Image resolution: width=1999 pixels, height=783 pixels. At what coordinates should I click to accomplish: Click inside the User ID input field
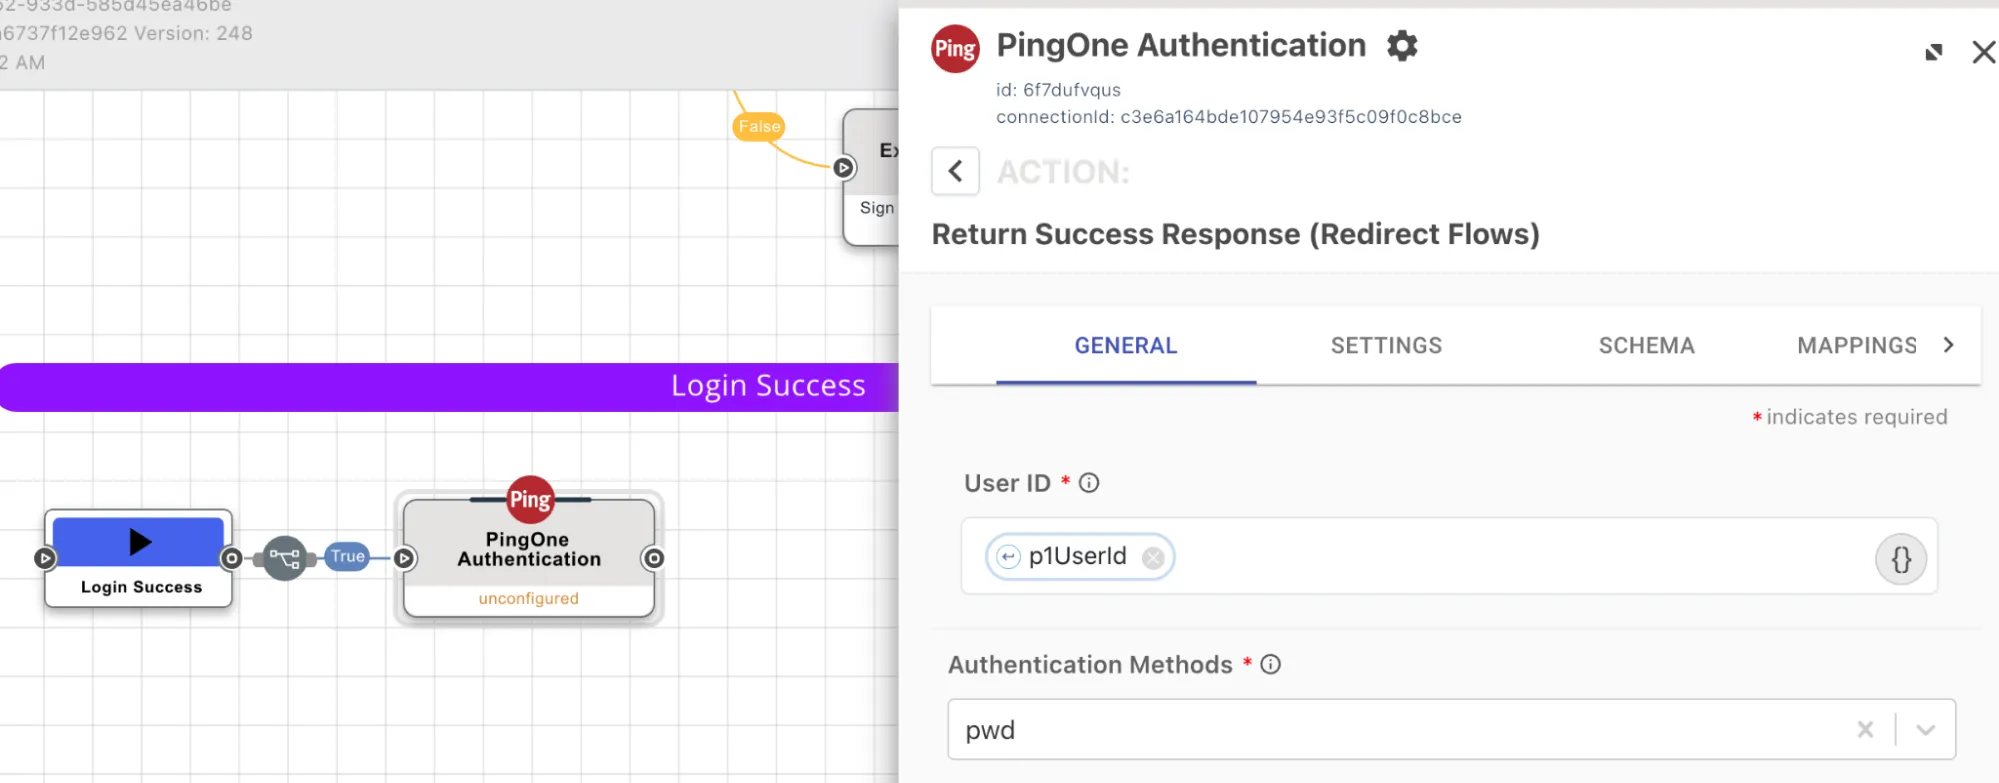coord(1449,556)
